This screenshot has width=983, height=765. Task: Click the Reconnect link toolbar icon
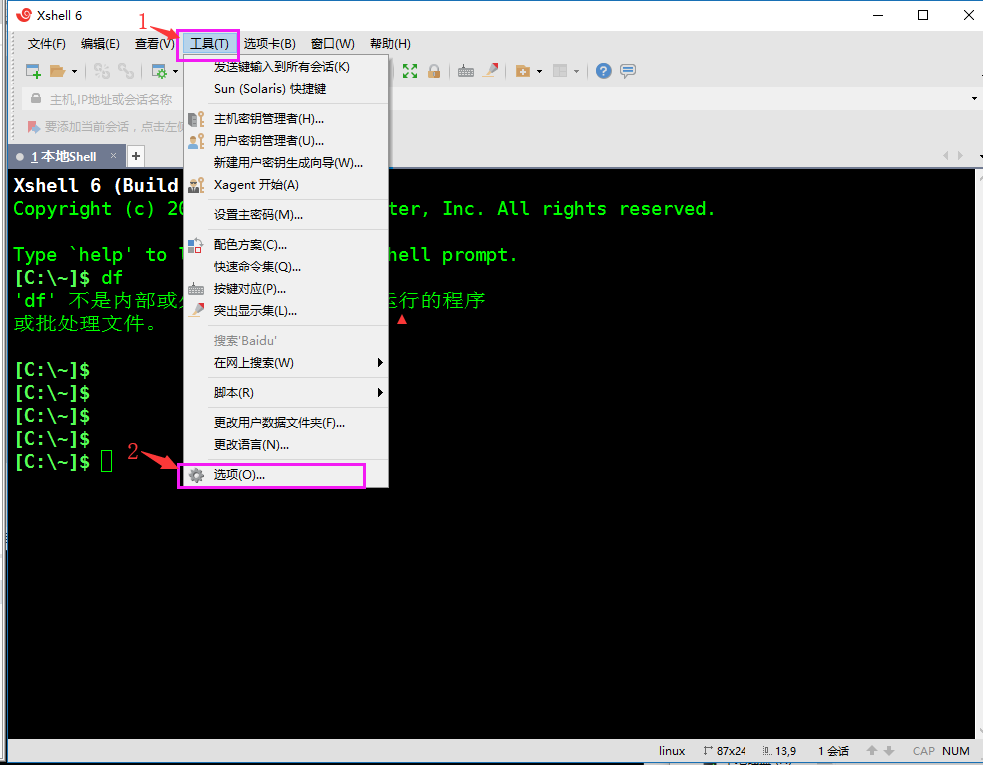pos(126,71)
